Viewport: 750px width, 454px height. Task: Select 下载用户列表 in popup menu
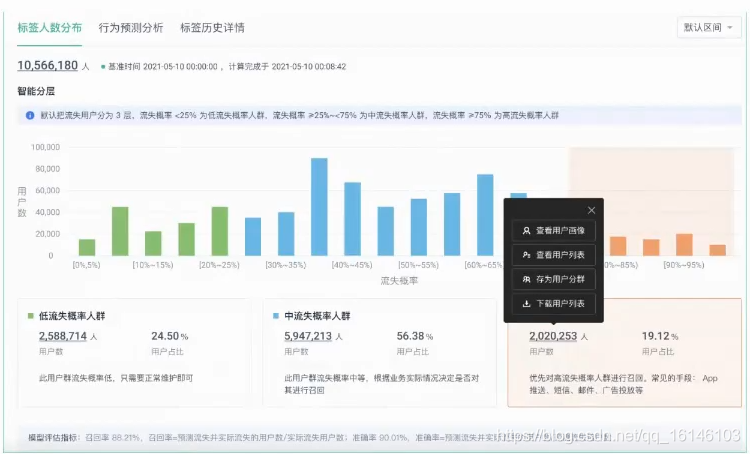pos(553,304)
